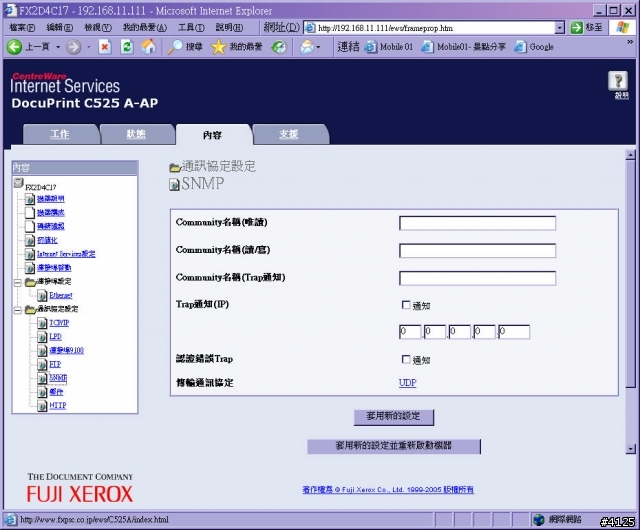Click the 連接埠設定 folder icon in tree
640x530 pixels.
click(30, 281)
